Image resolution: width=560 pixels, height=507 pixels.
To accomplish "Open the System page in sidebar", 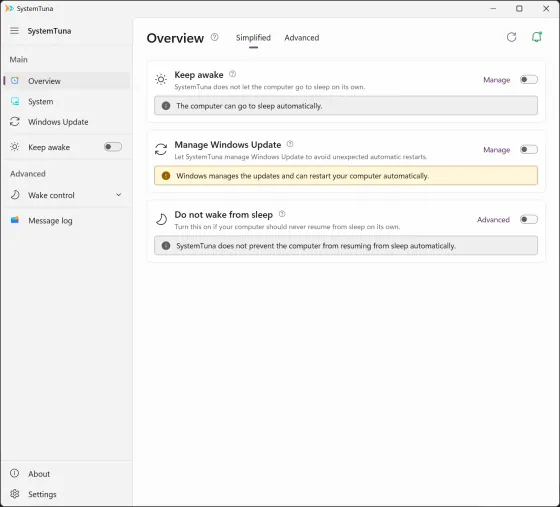I will [x=67, y=101].
